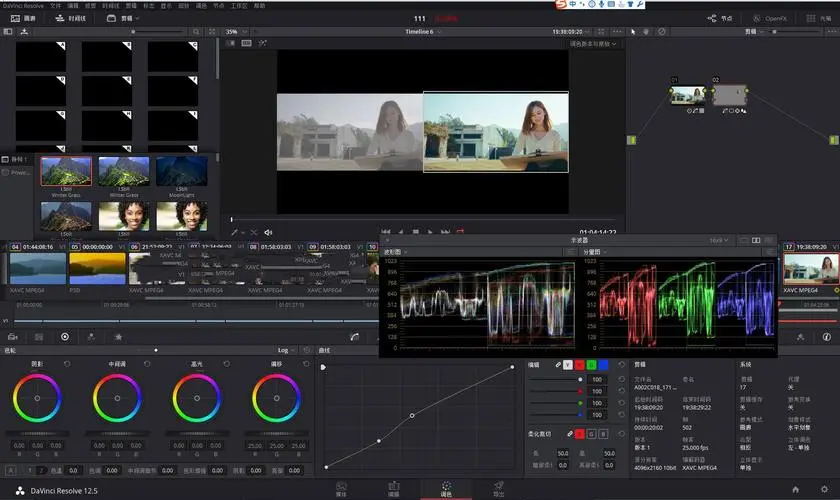Screen dimensions: 840x500
Task: Open project settings gear icon
Action: tap(824, 489)
